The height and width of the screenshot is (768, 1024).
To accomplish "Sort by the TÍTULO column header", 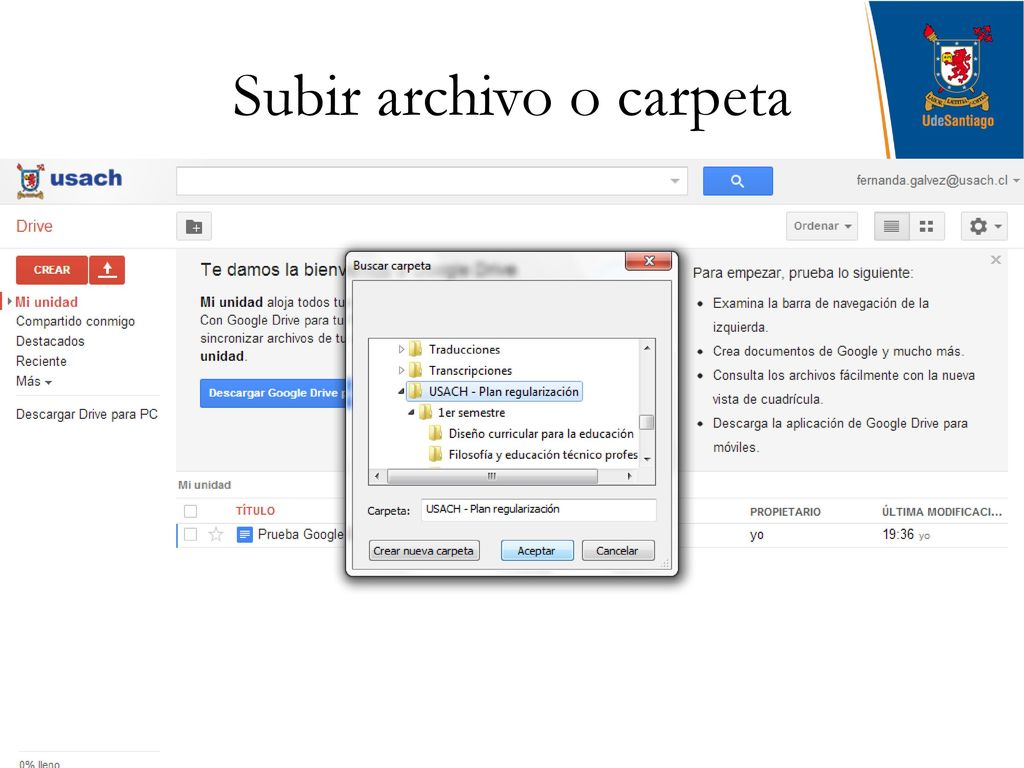I will click(x=255, y=511).
